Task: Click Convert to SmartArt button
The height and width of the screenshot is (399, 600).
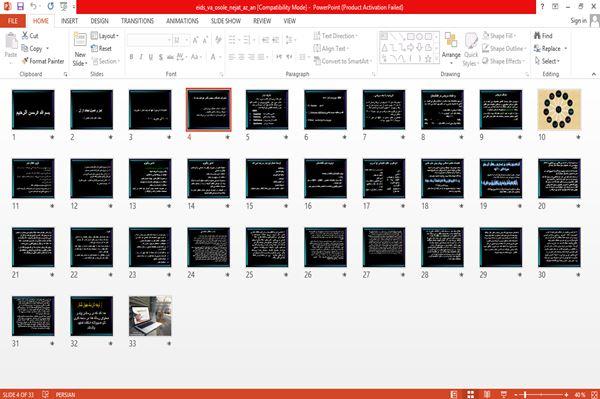Action: point(342,61)
